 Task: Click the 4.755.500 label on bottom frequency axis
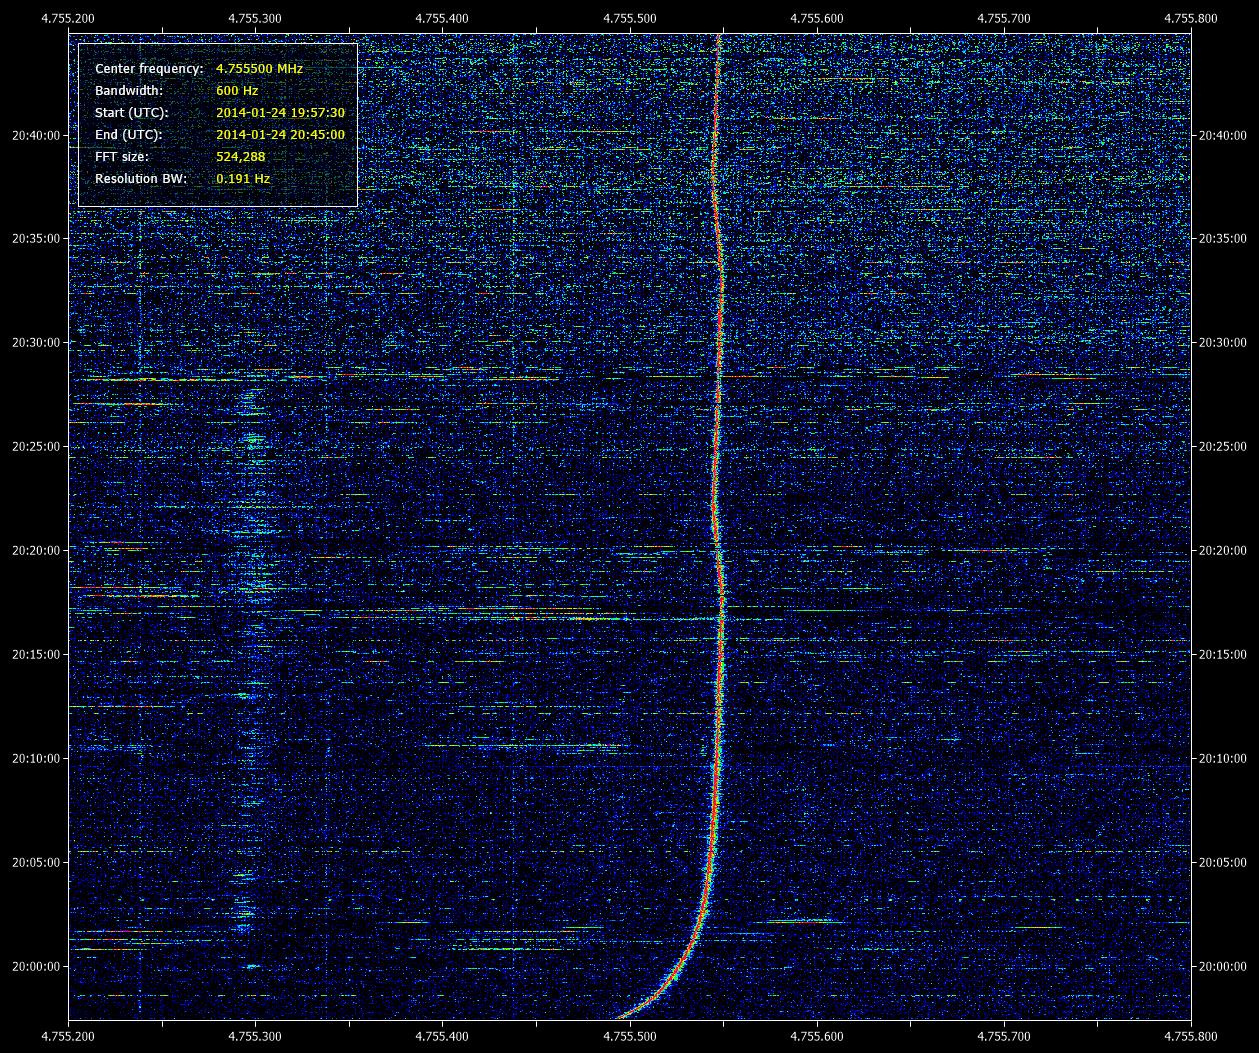630,1037
